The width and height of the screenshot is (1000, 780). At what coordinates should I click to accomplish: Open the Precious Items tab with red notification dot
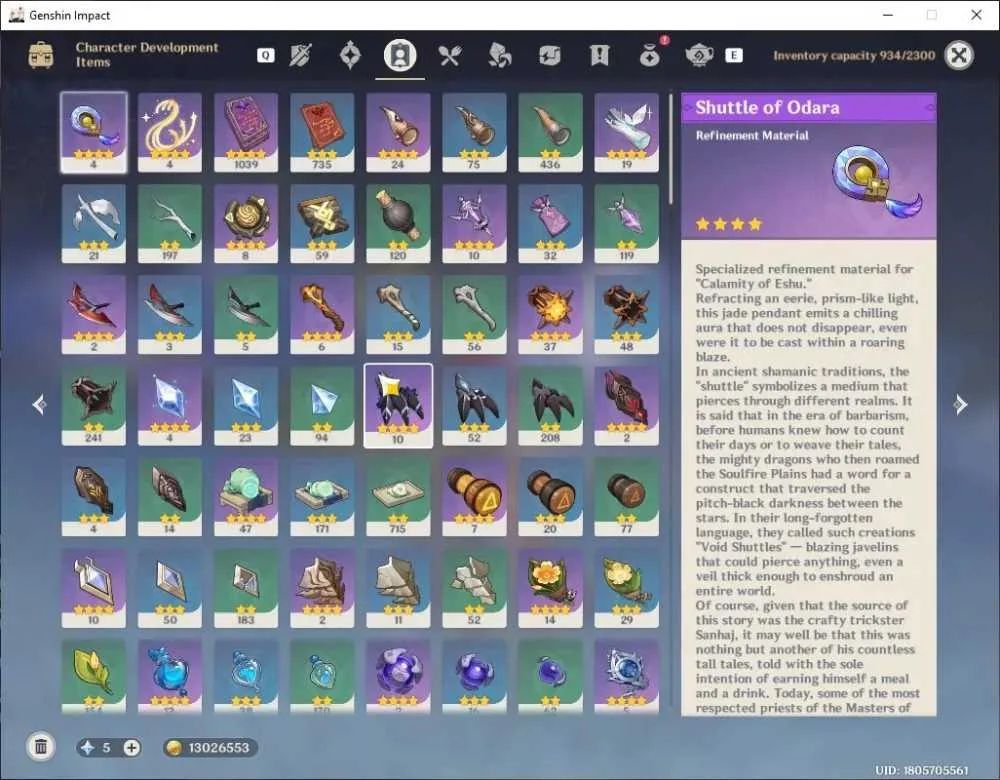pos(651,54)
